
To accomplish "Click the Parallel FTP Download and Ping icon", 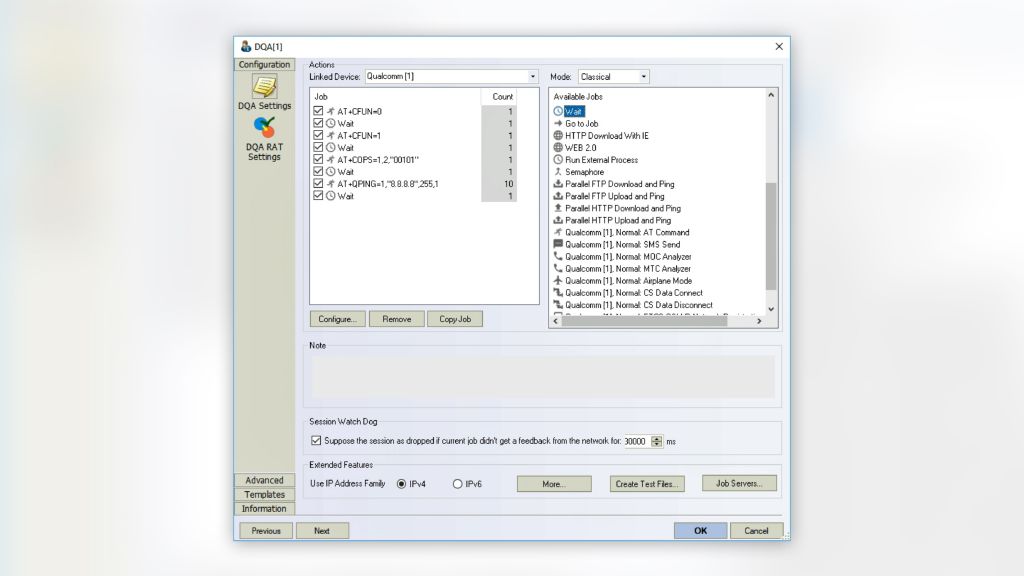I will pyautogui.click(x=558, y=184).
